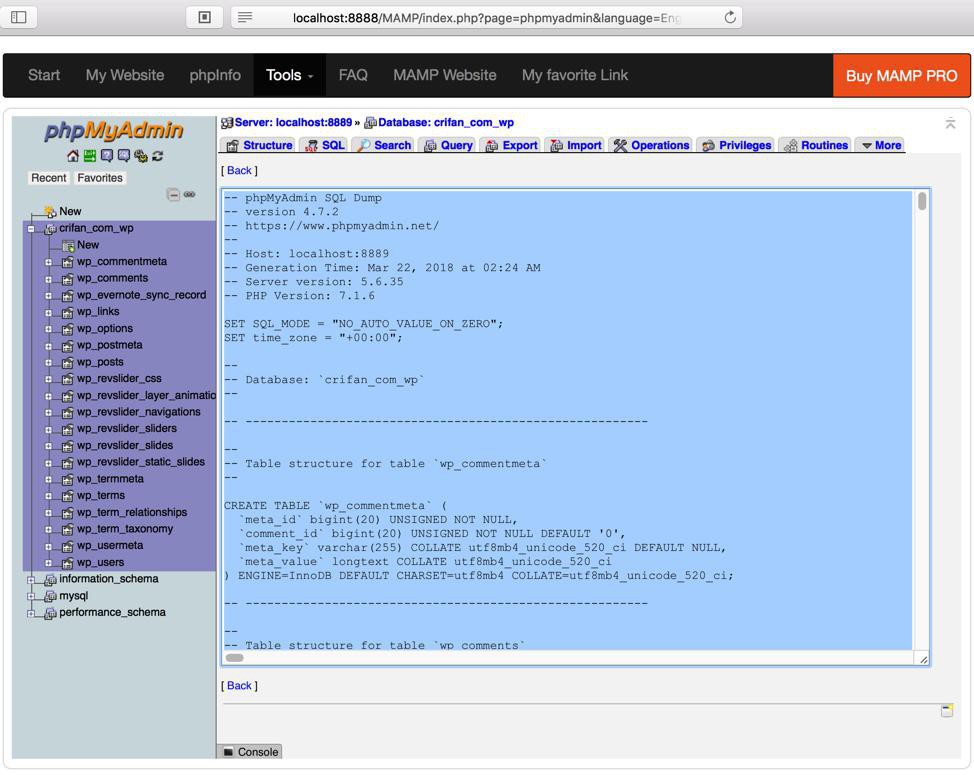The image size is (974, 775).
Task: Click the browser sidebar toggle icon
Action: (x=19, y=17)
